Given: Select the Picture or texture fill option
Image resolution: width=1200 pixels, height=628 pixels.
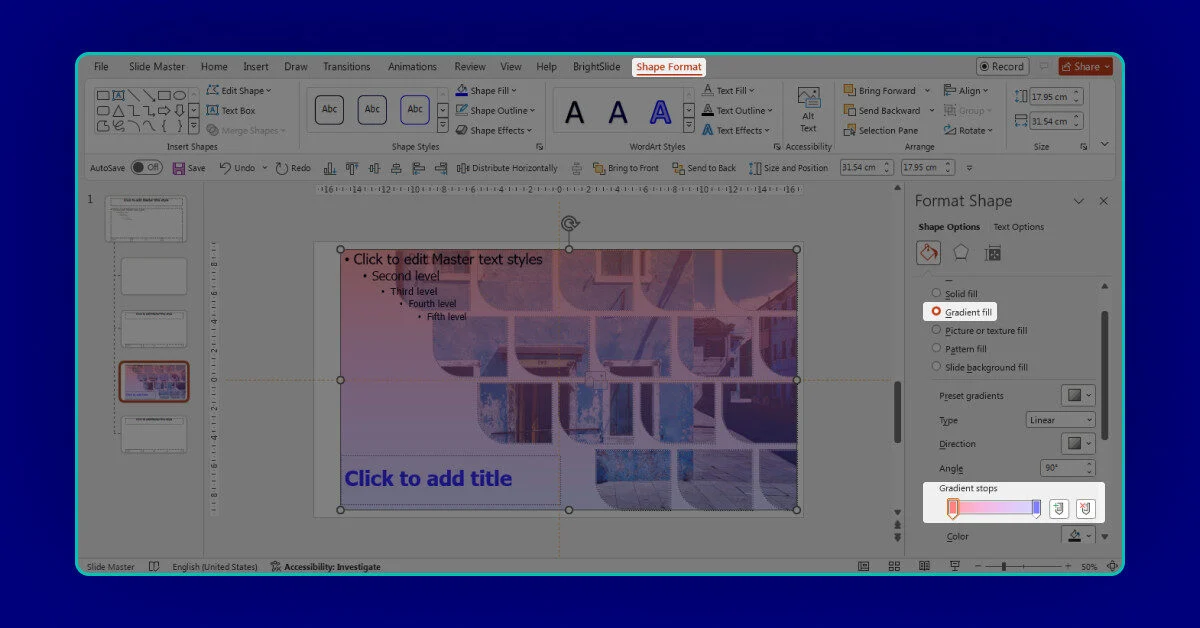Looking at the screenshot, I should point(936,330).
